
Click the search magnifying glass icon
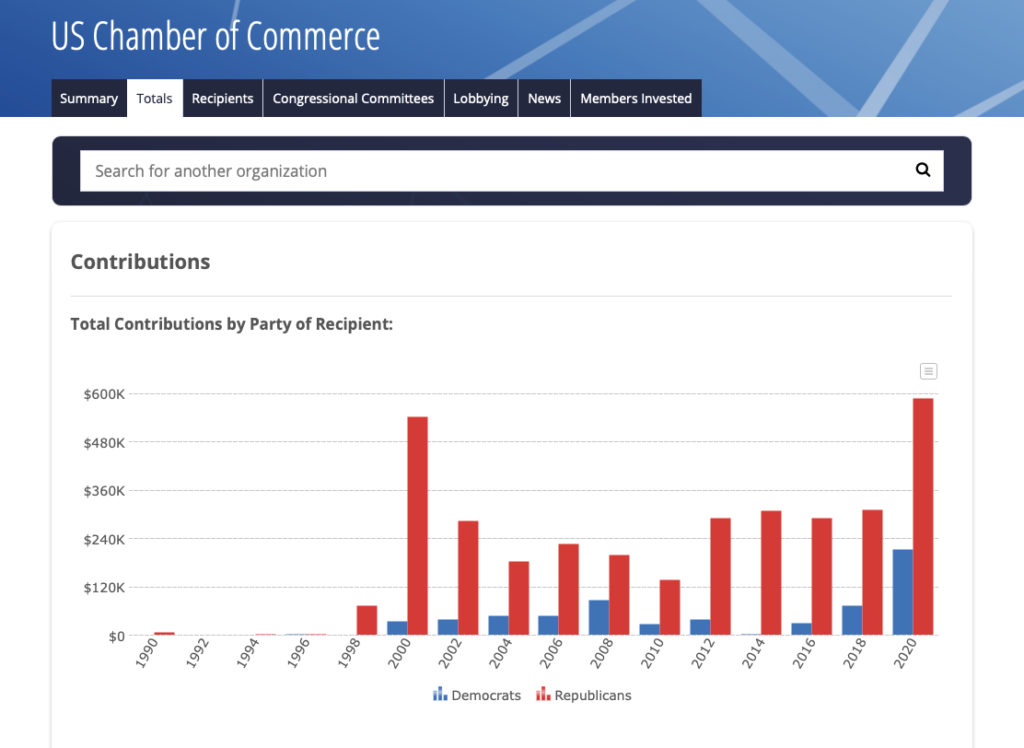(923, 170)
